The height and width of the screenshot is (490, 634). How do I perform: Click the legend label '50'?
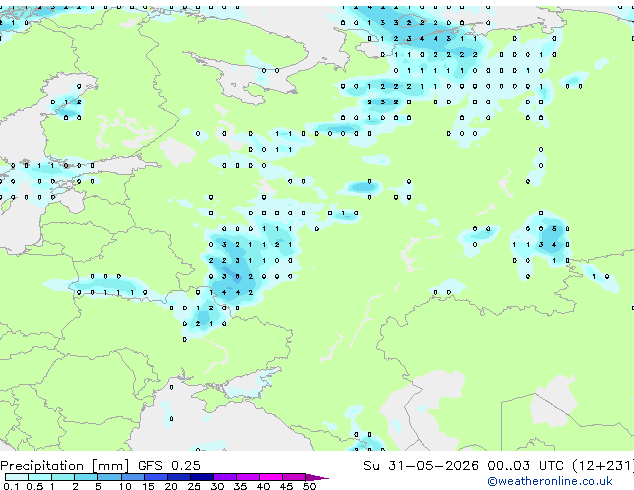point(309,486)
